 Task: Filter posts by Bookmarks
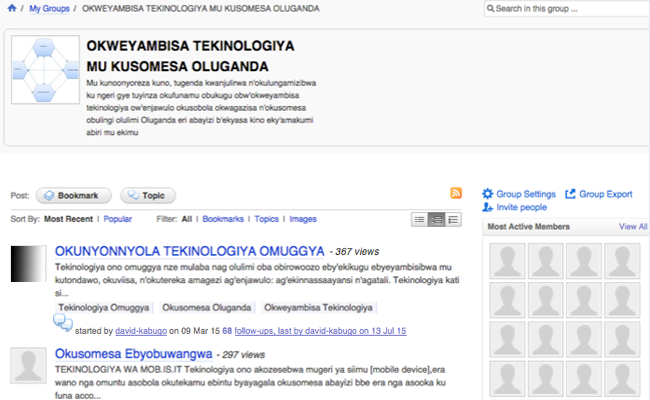click(x=223, y=218)
